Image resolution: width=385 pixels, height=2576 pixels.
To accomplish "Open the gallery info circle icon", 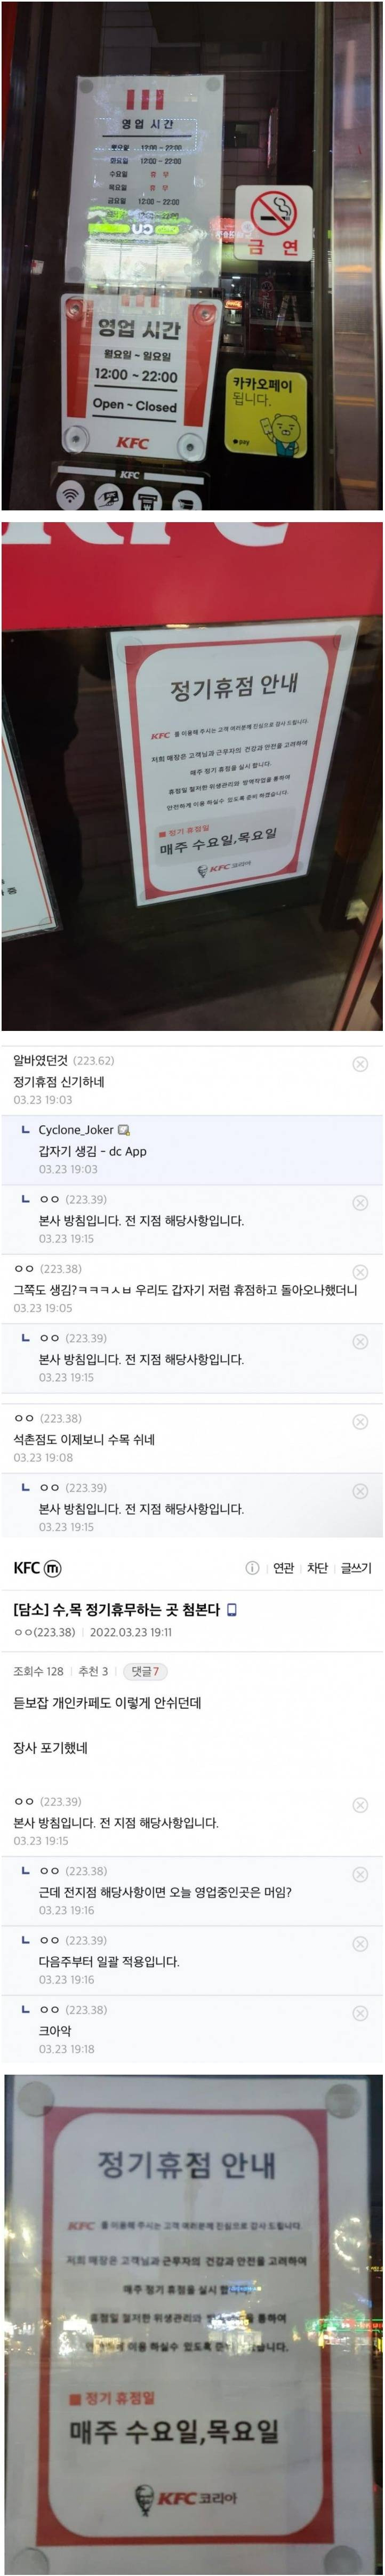I will click(252, 1568).
